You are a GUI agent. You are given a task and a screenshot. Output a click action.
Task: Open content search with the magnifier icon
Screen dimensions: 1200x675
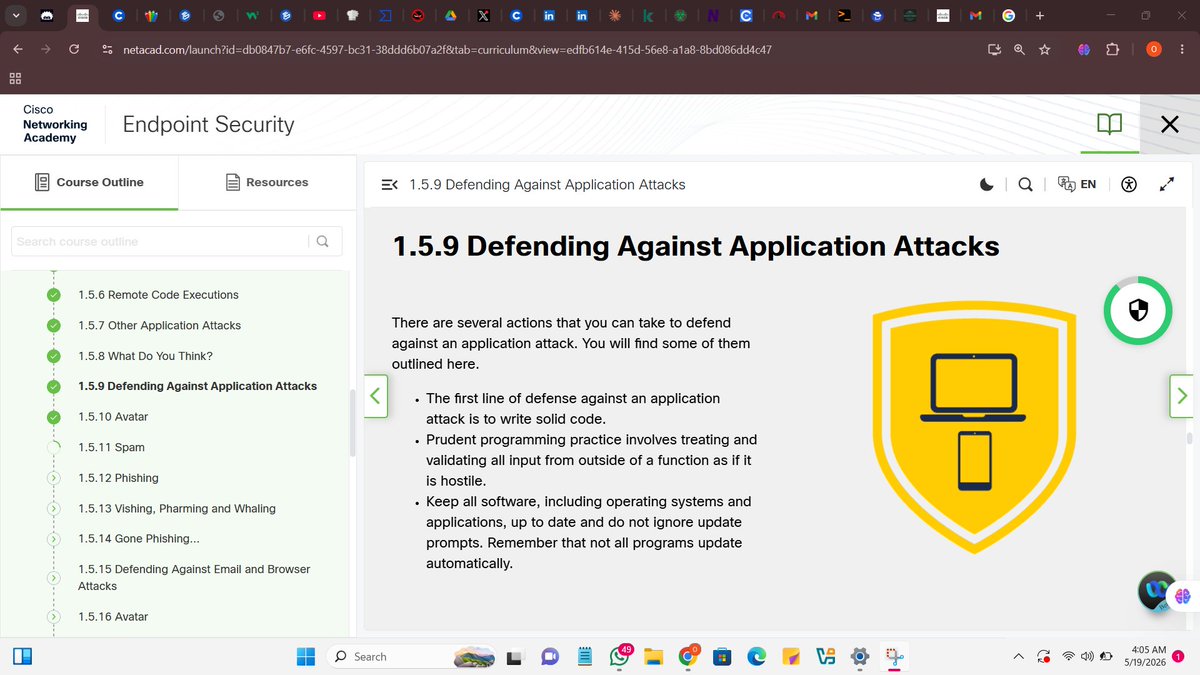(x=1025, y=184)
